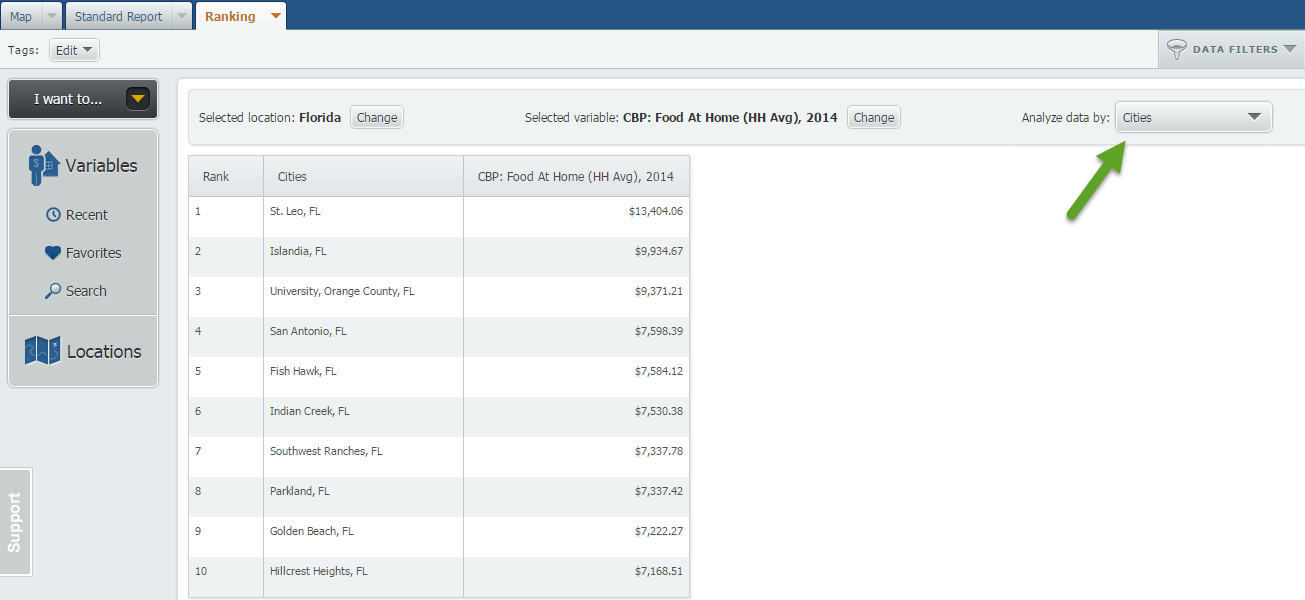Expand the Data Filters panel arrow
Image resolution: width=1305 pixels, height=600 pixels.
(1290, 49)
